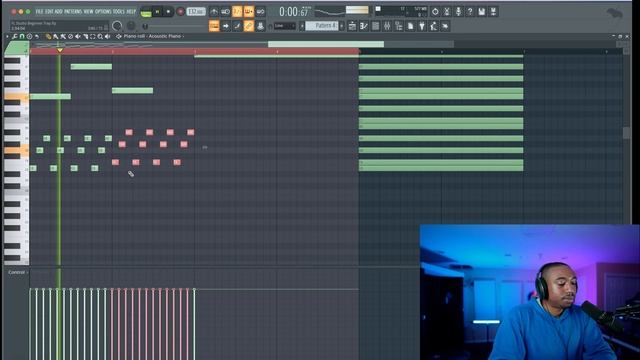Click the time display 0:00:67
The image size is (640, 360).
pyautogui.click(x=293, y=12)
